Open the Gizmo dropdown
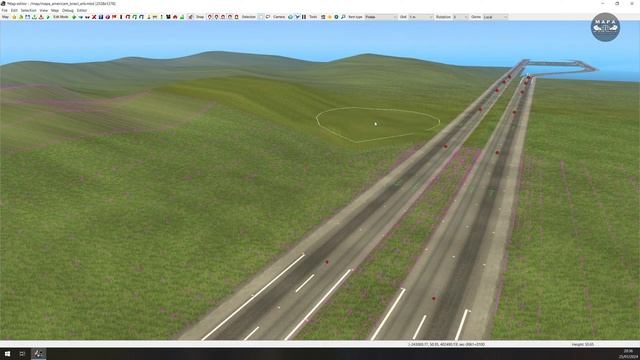Viewport: 640px width, 360px height. (495, 17)
